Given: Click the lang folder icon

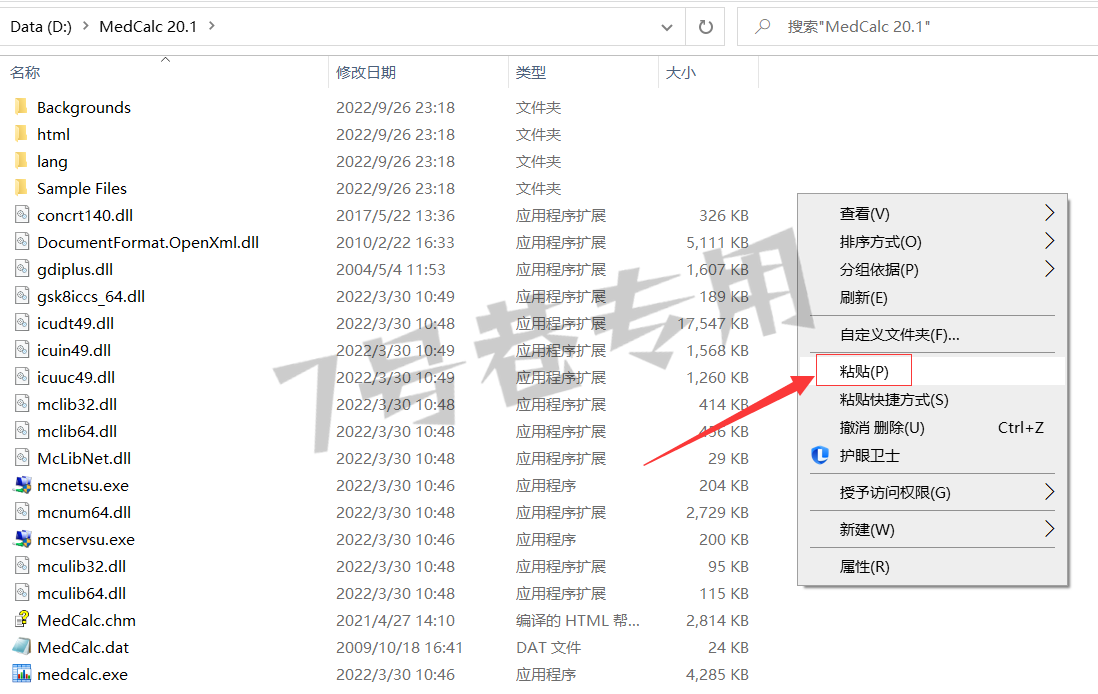Looking at the screenshot, I should coord(22,161).
